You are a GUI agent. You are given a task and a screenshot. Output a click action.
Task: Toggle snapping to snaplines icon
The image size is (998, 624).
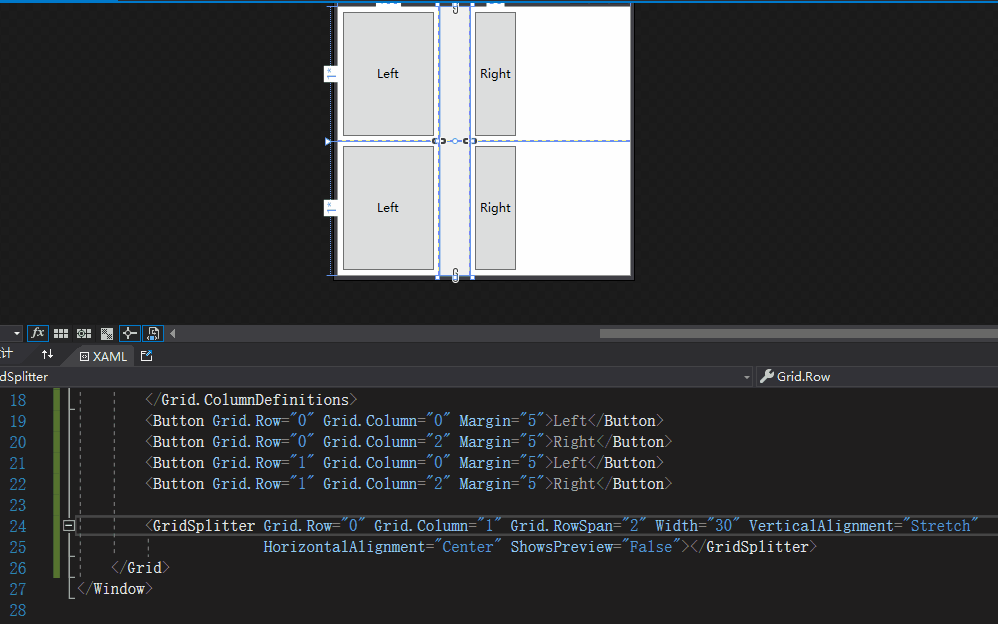(x=130, y=333)
